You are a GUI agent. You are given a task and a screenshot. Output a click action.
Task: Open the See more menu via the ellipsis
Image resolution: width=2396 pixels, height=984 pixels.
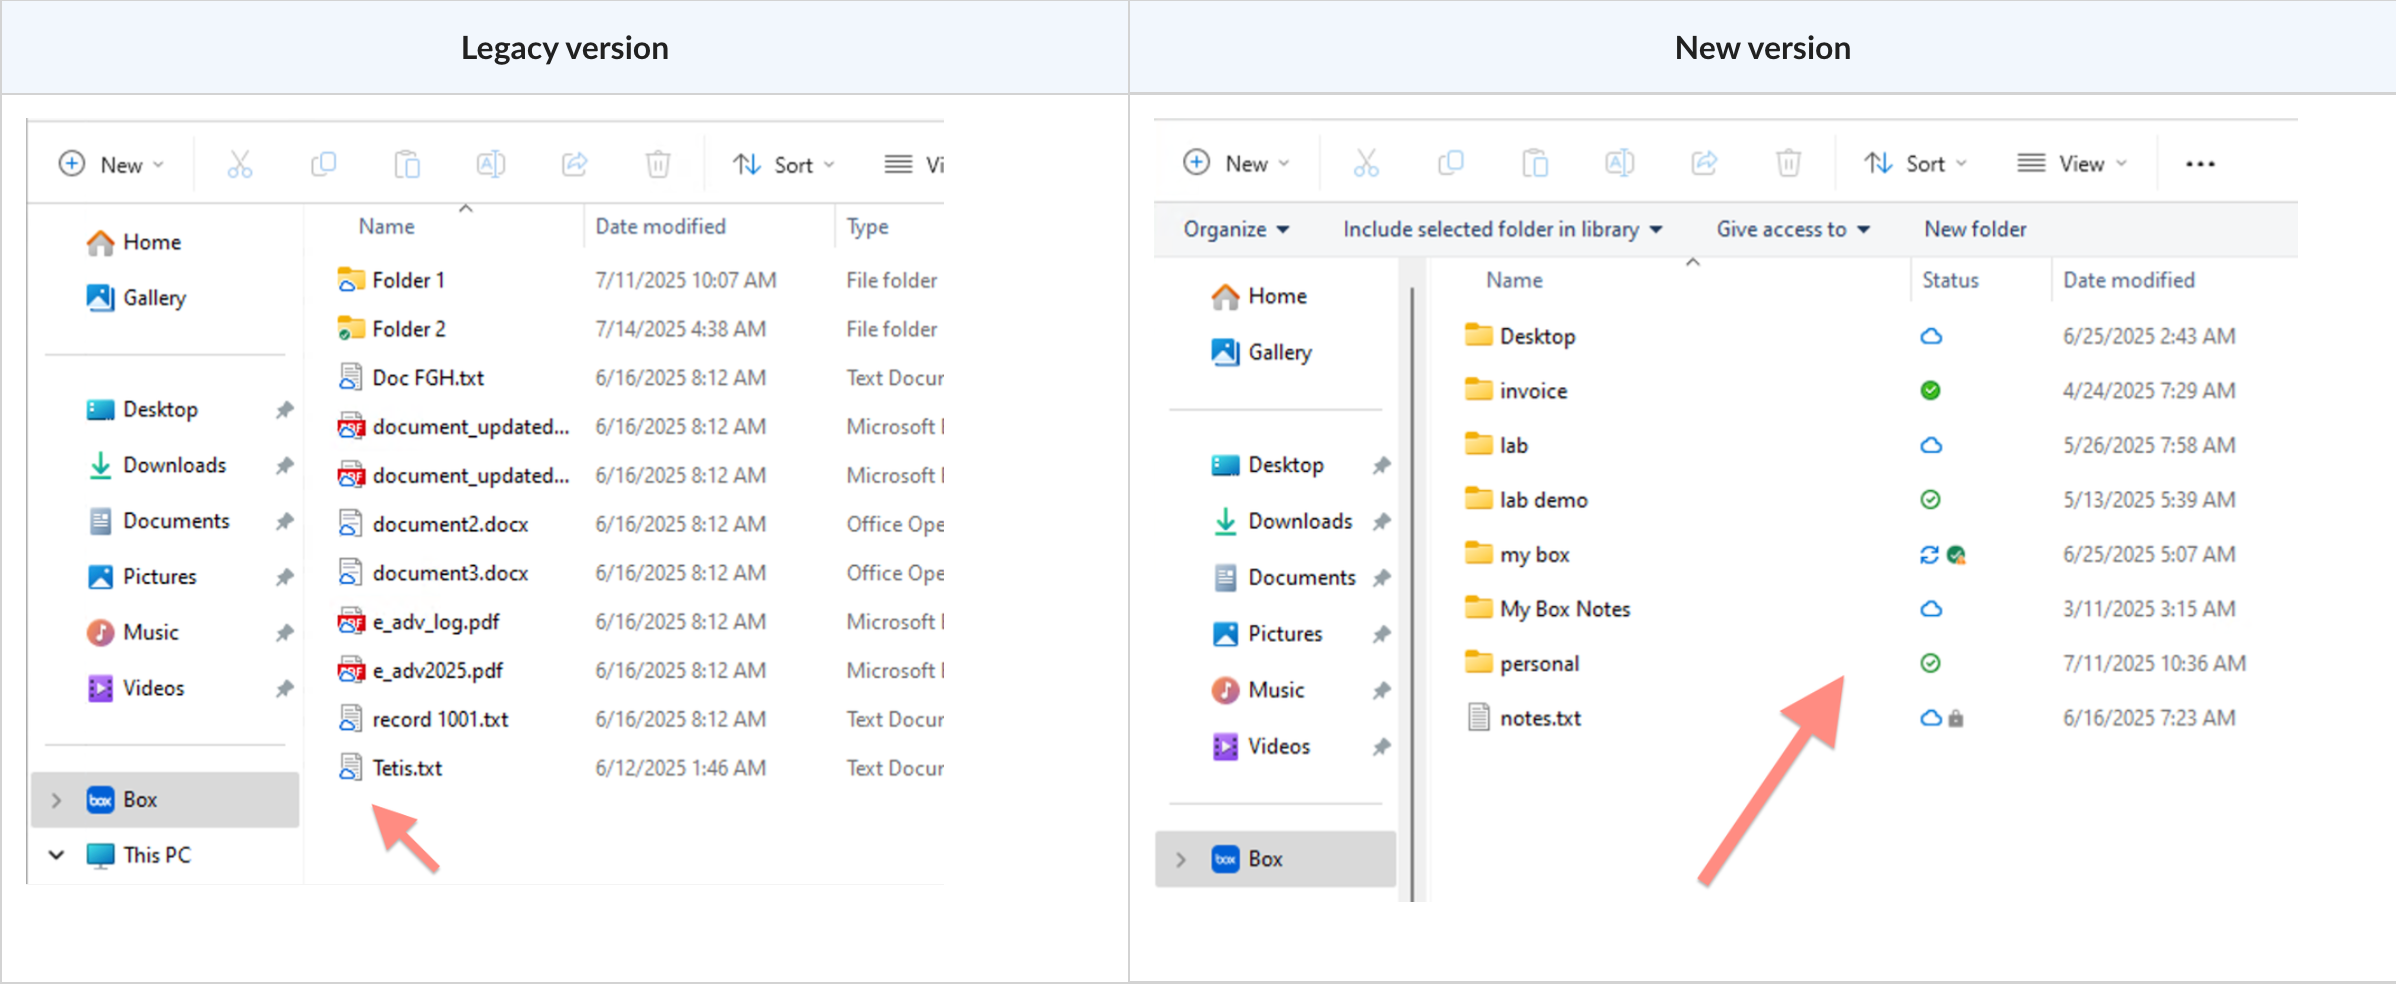(2200, 163)
